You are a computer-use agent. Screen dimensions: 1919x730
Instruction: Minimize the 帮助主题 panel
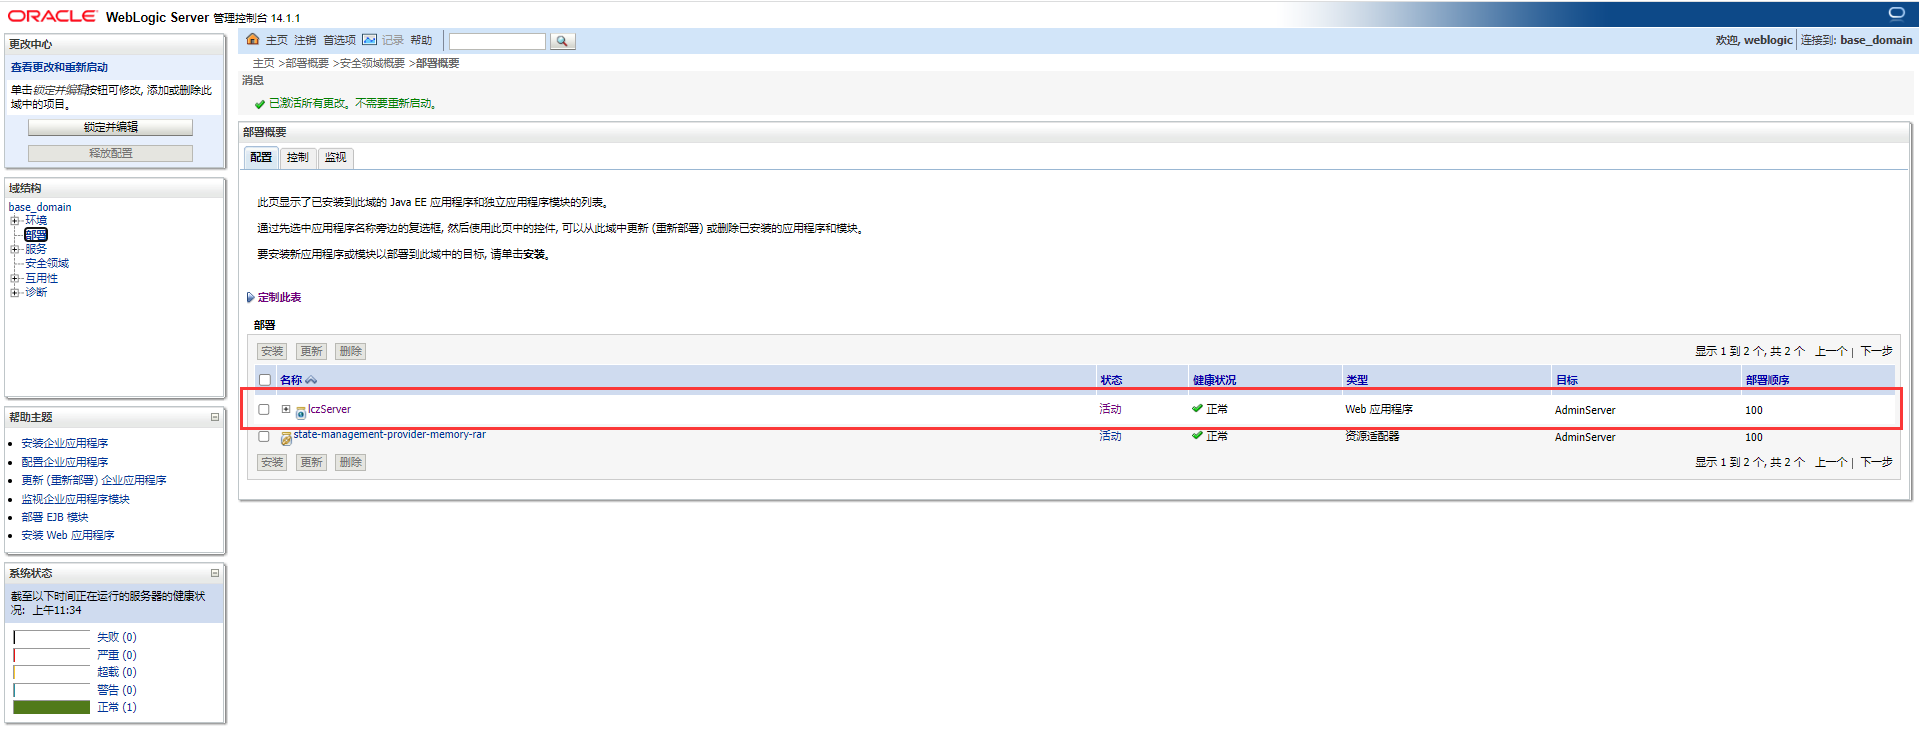click(214, 417)
